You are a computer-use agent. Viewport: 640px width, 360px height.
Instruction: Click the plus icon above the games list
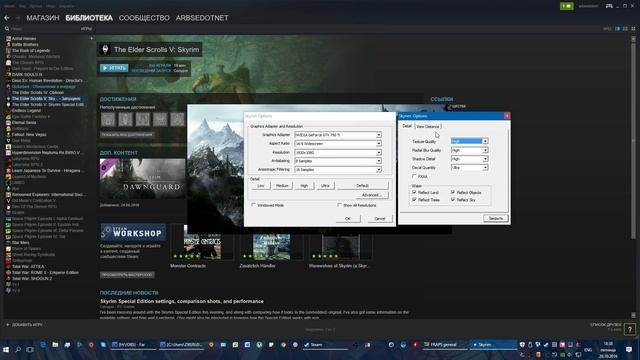coord(91,38)
